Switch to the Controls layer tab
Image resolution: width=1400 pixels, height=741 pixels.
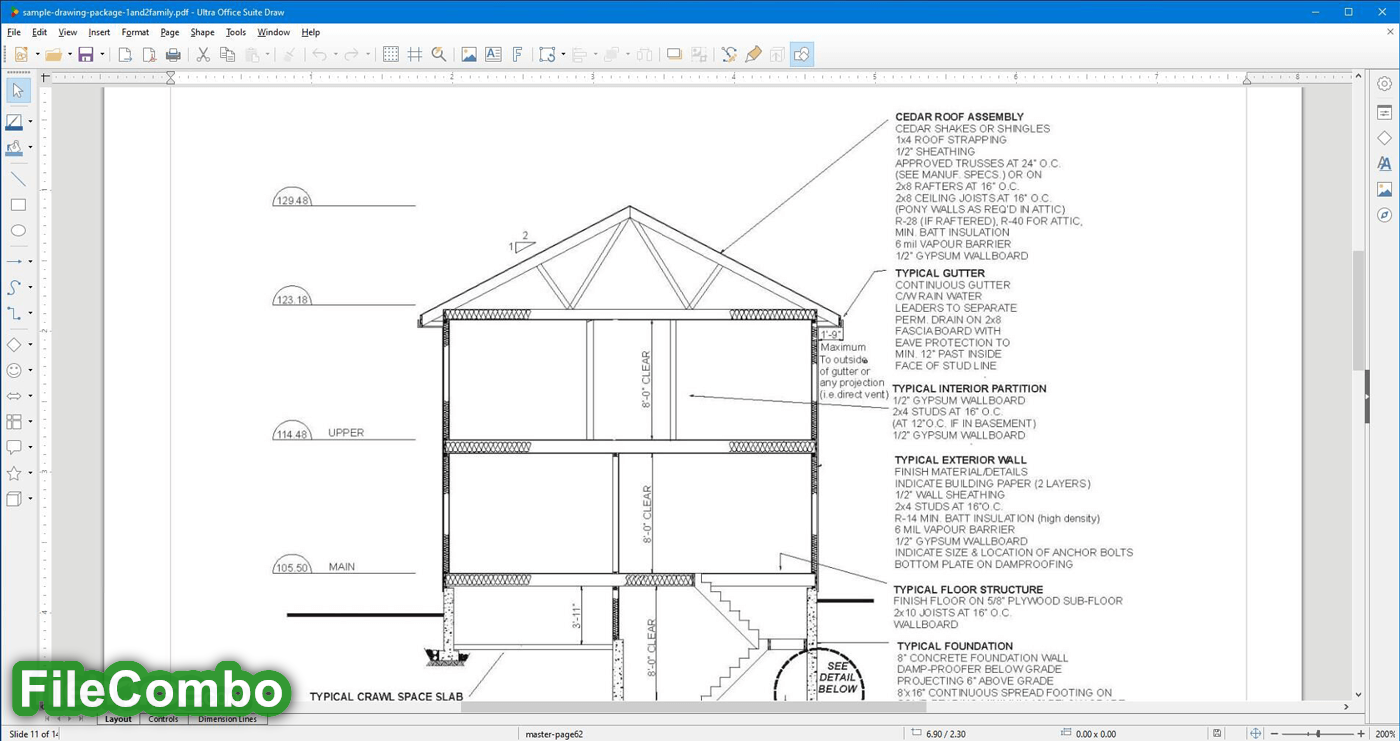click(163, 719)
